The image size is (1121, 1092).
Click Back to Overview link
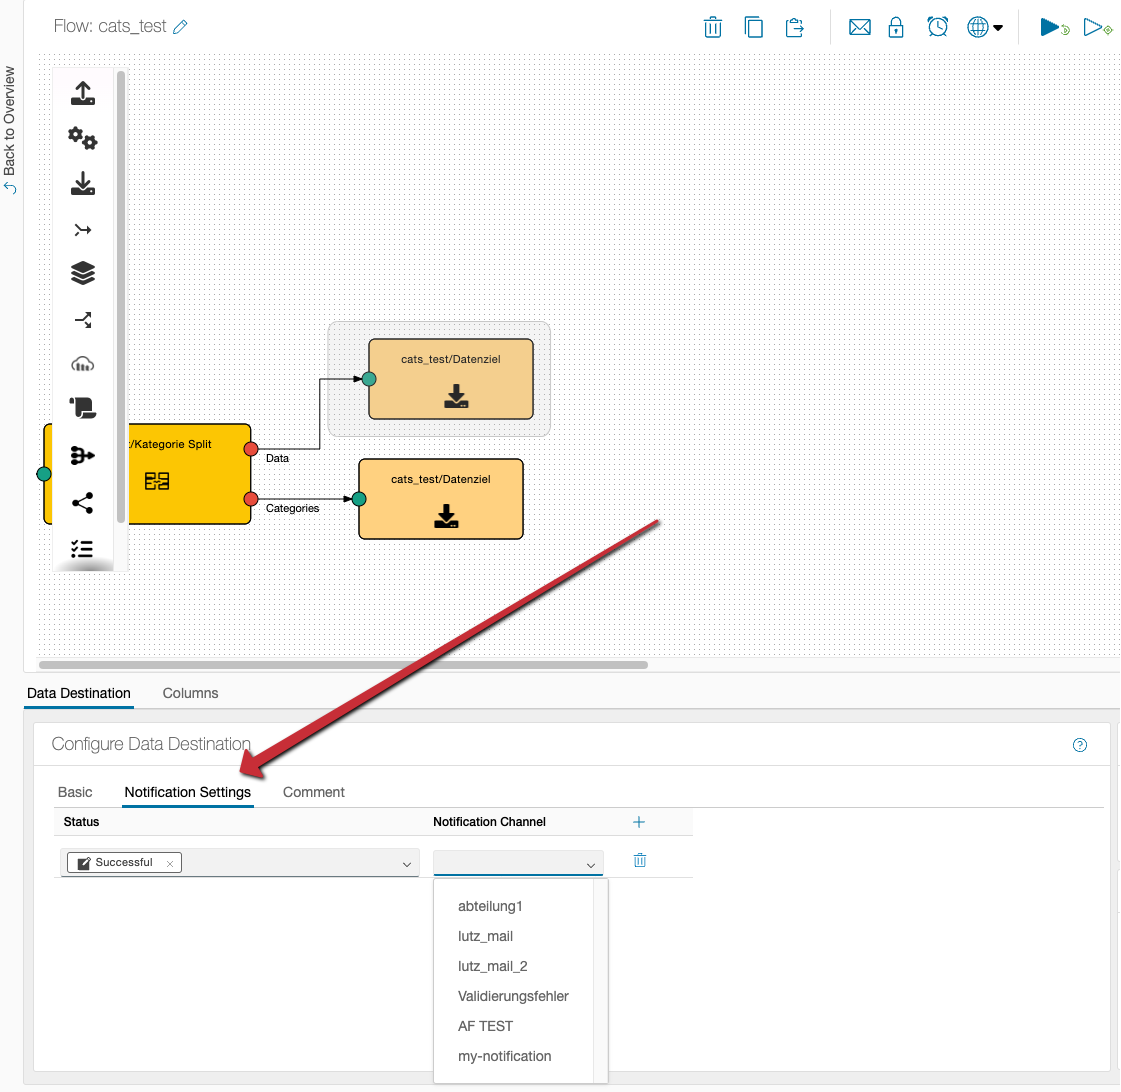click(10, 130)
